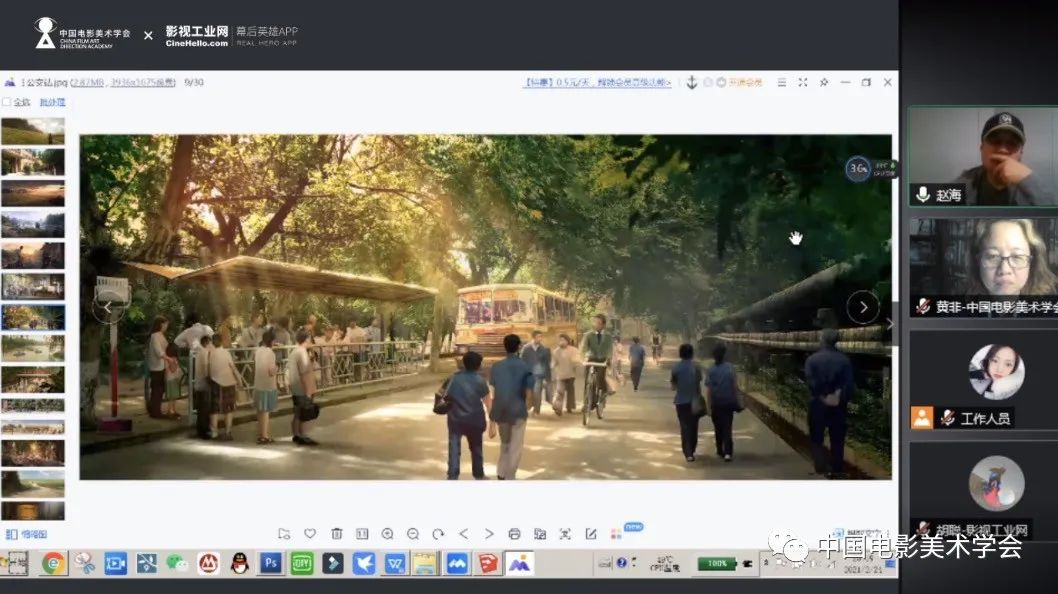Click the batch operation link beside select all

coord(52,102)
